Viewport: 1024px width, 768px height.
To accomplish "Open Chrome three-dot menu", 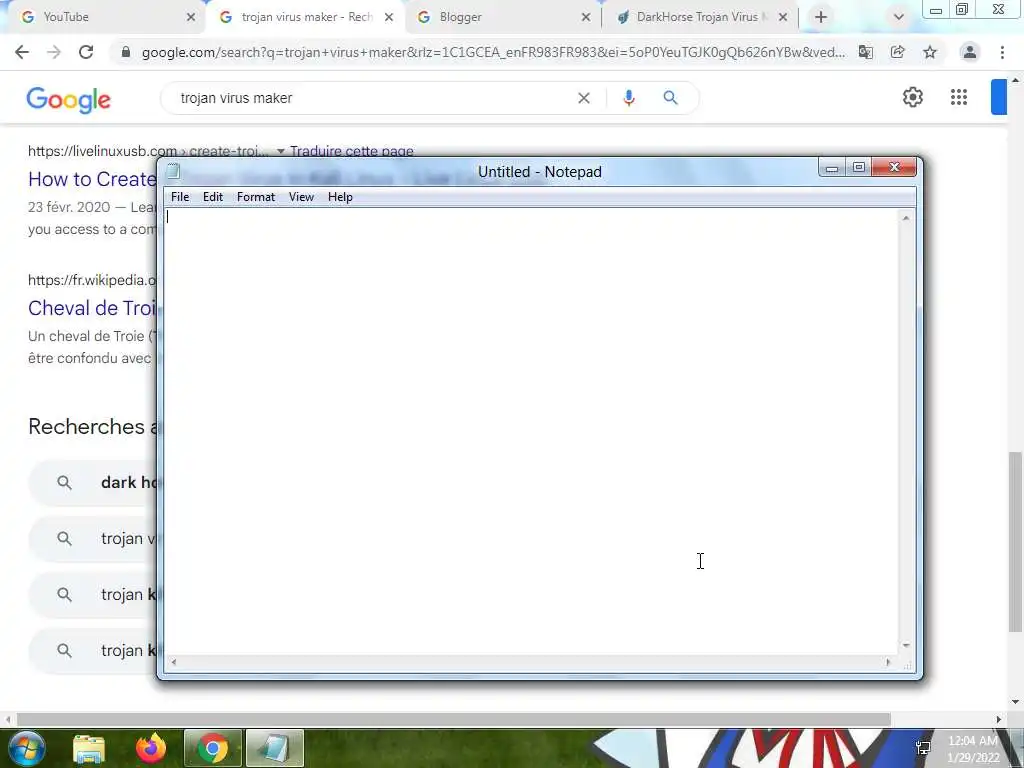I will click(1002, 52).
